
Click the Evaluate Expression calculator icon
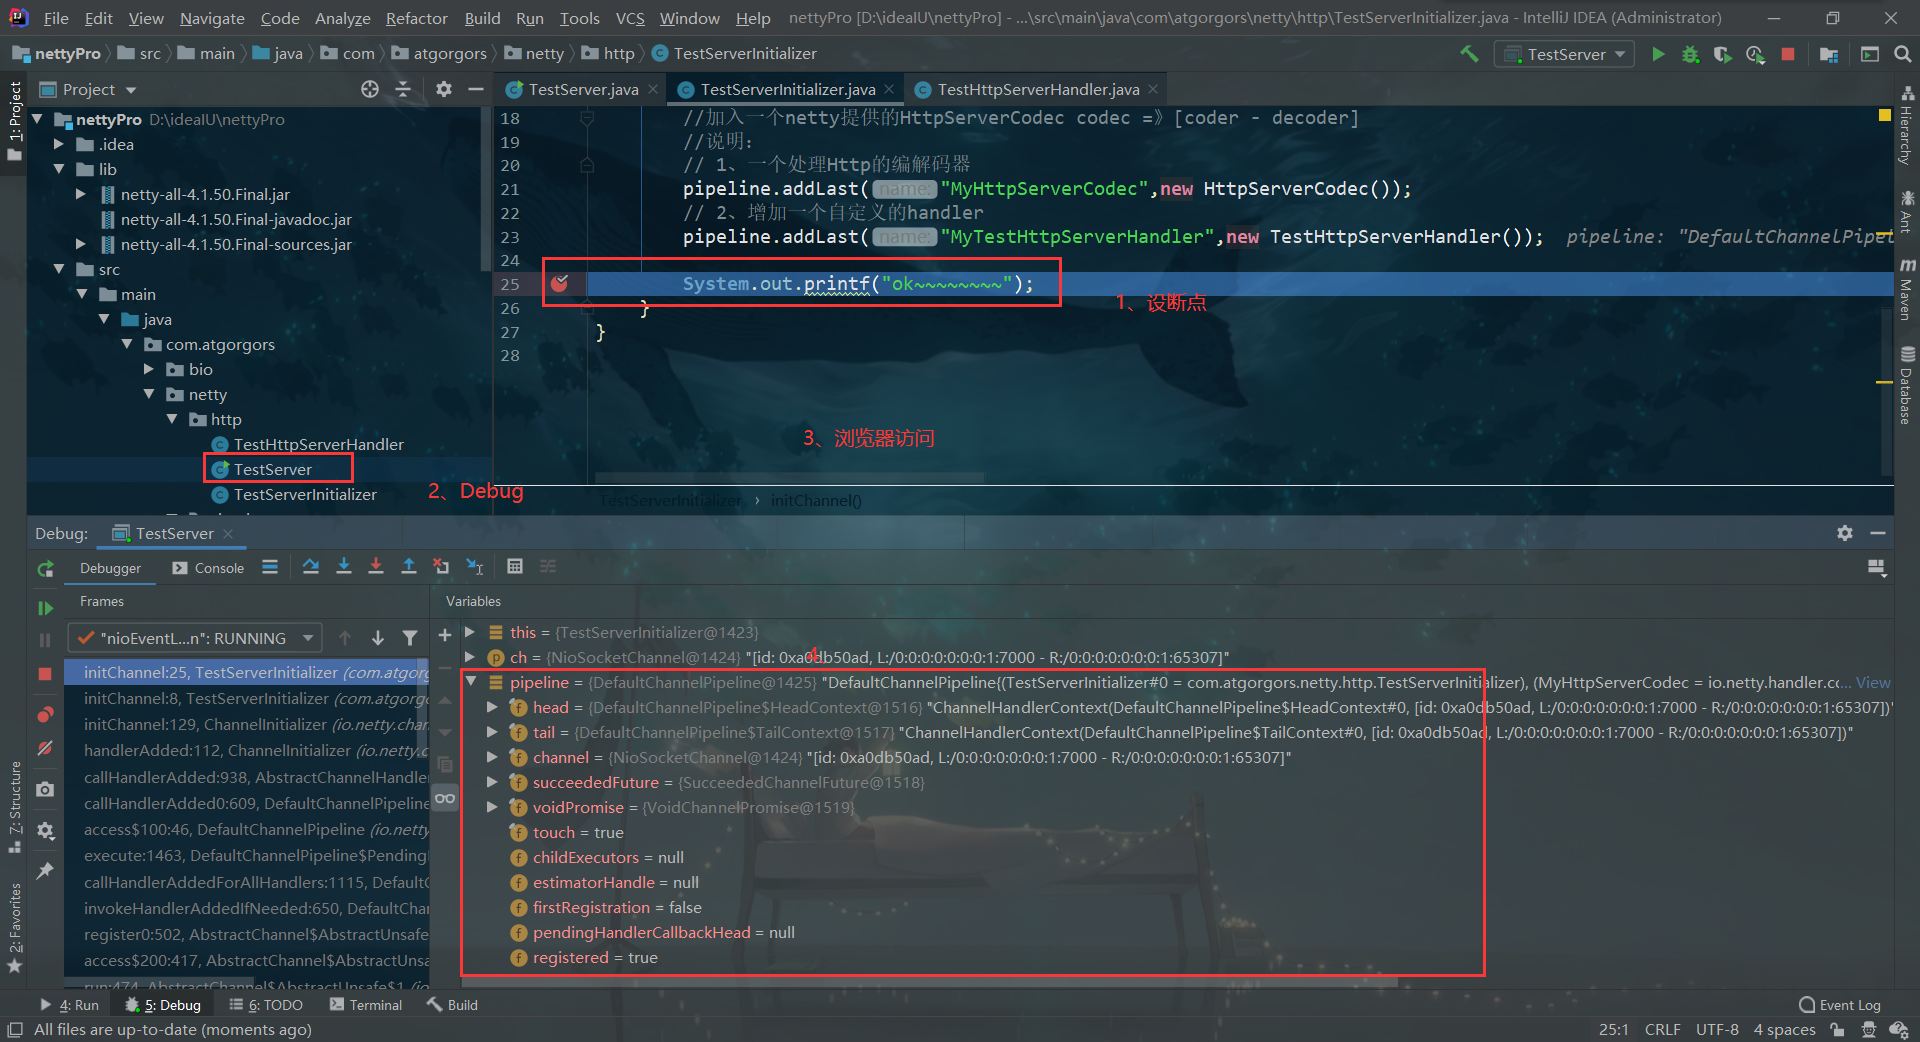(515, 567)
